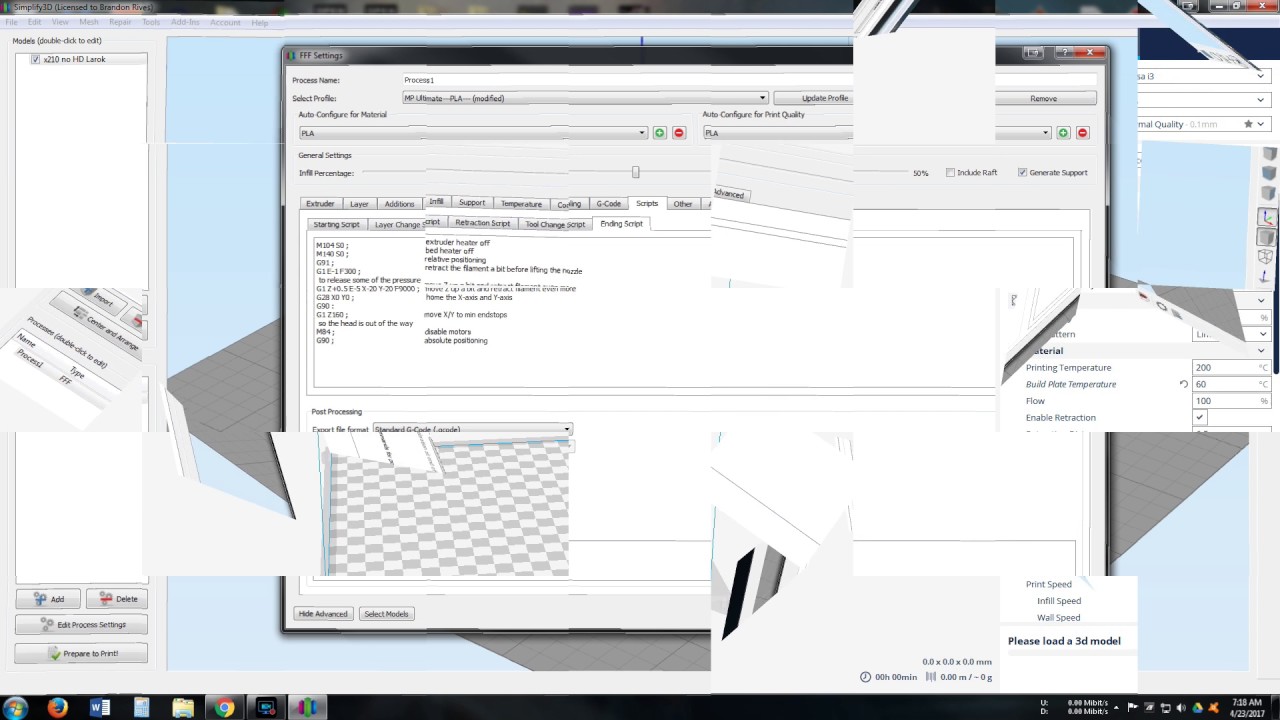This screenshot has height=720, width=1280.
Task: Select Ending Script tab
Action: coord(621,223)
